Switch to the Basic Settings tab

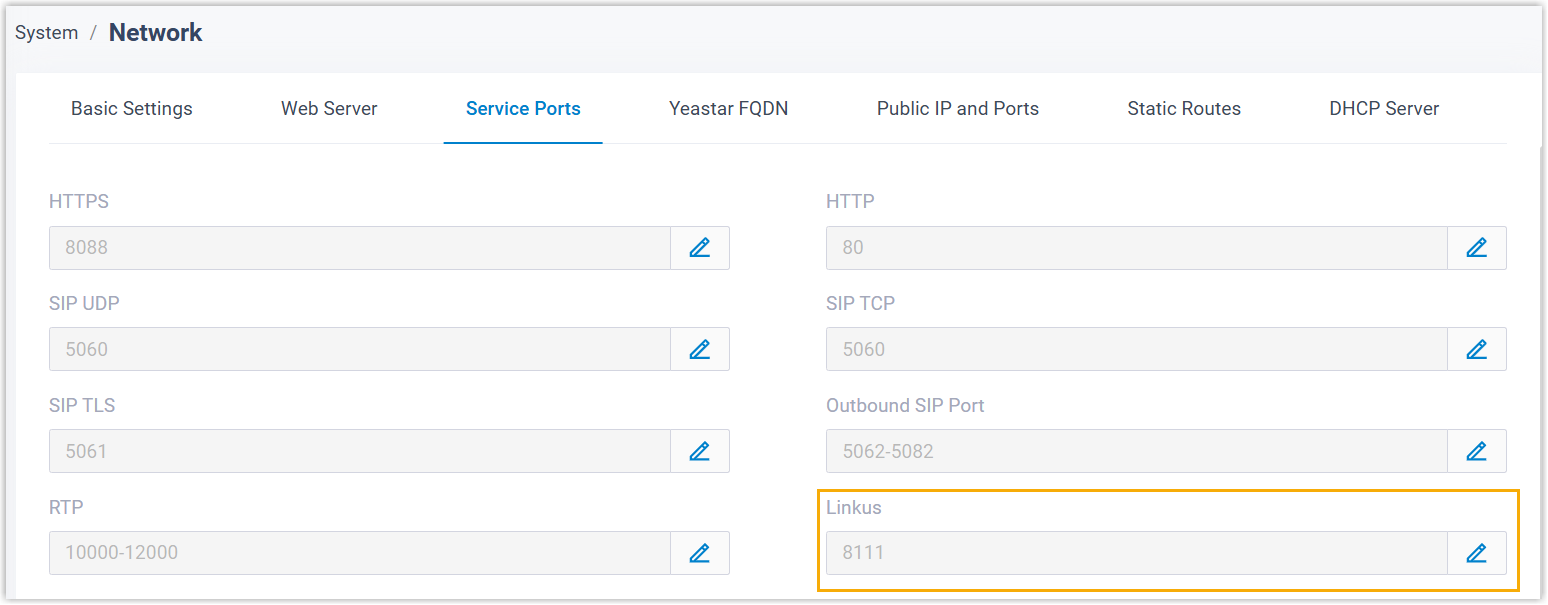pos(132,109)
